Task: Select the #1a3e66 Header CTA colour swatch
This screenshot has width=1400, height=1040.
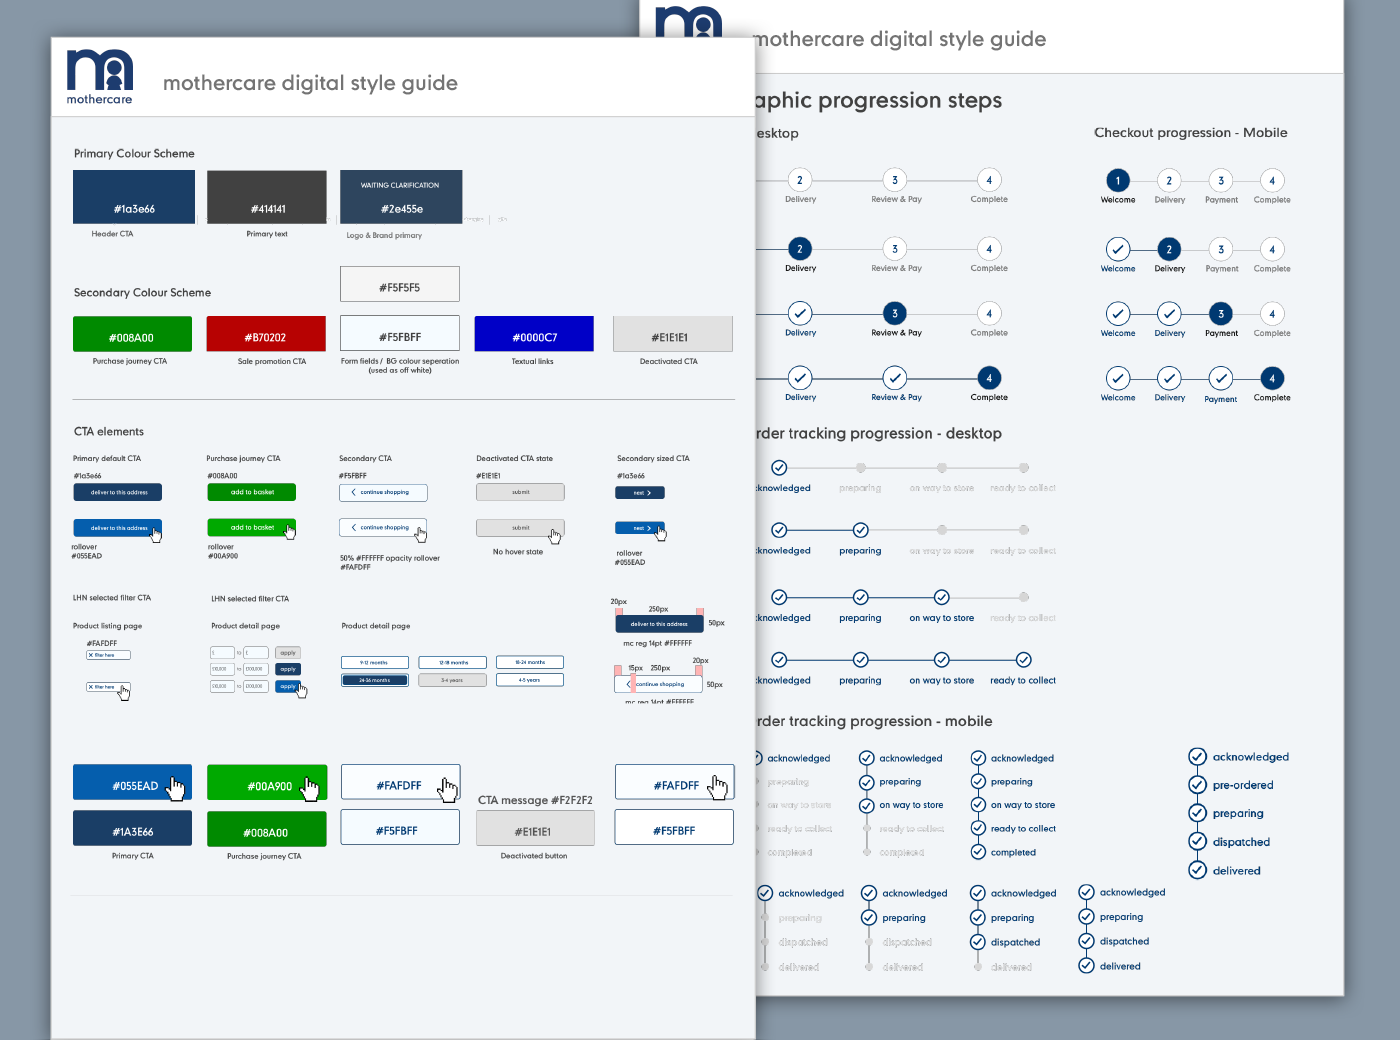Action: [134, 197]
